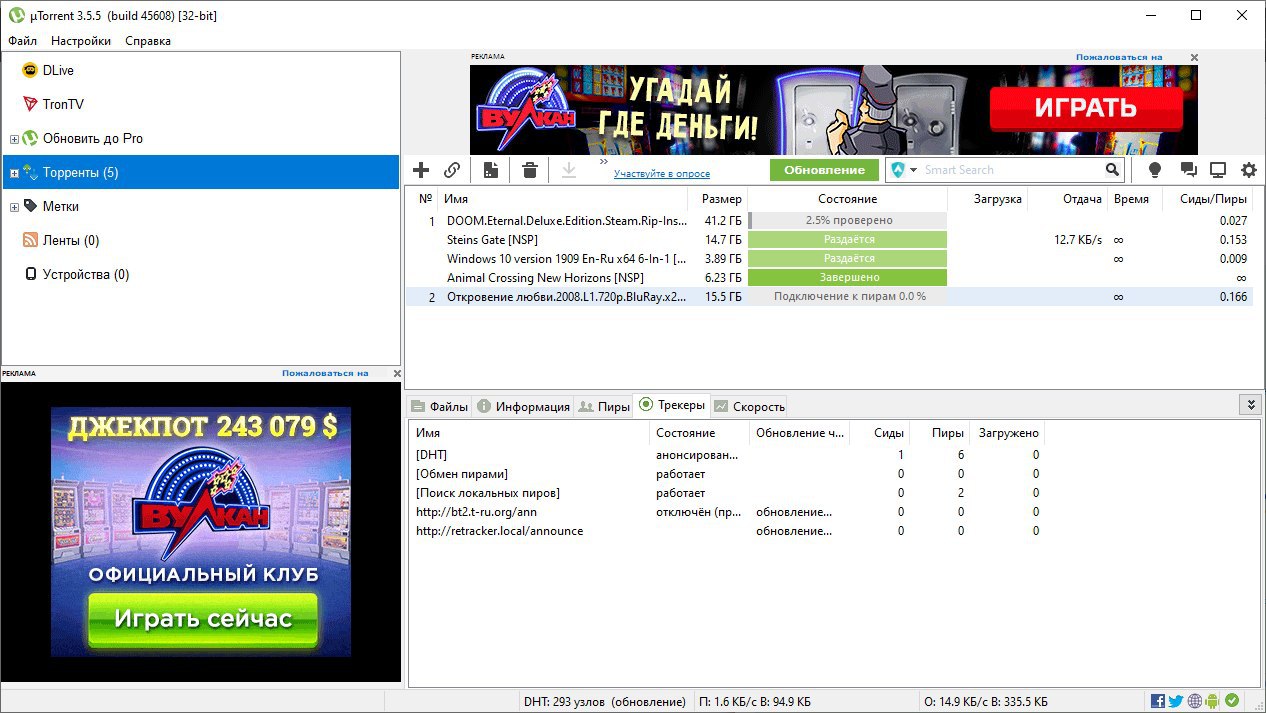
Task: Sort torrents by Сиды/Пиры column header
Action: coord(1206,199)
